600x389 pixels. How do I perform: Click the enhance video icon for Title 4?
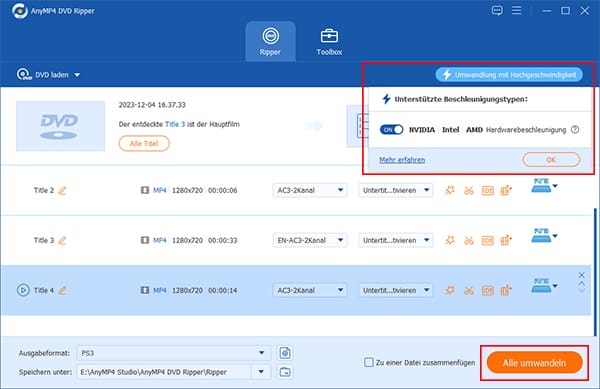(x=506, y=290)
